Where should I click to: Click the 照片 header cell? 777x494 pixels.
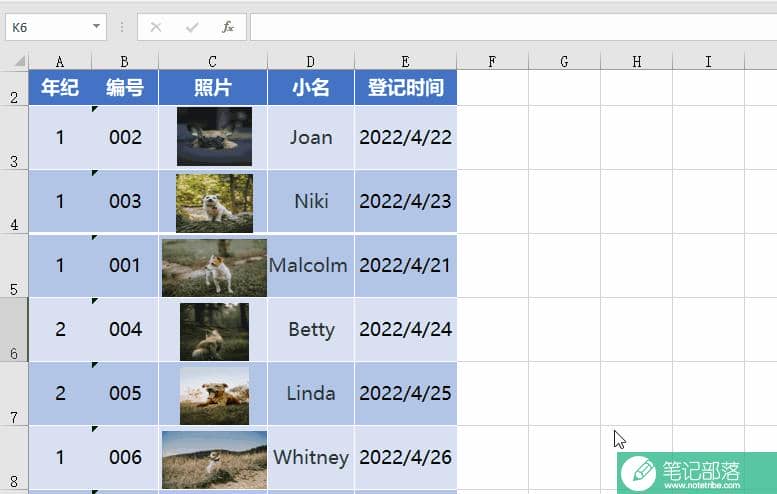pyautogui.click(x=213, y=88)
